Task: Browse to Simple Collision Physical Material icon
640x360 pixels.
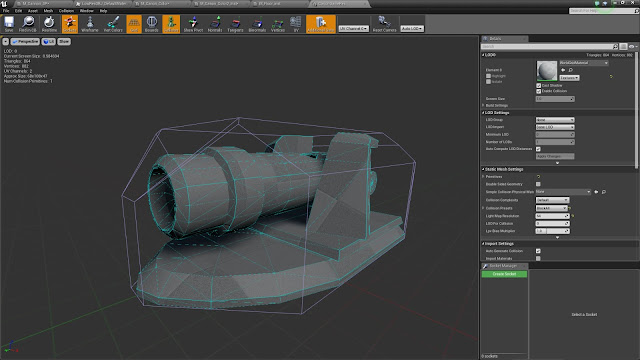Action: [x=604, y=192]
